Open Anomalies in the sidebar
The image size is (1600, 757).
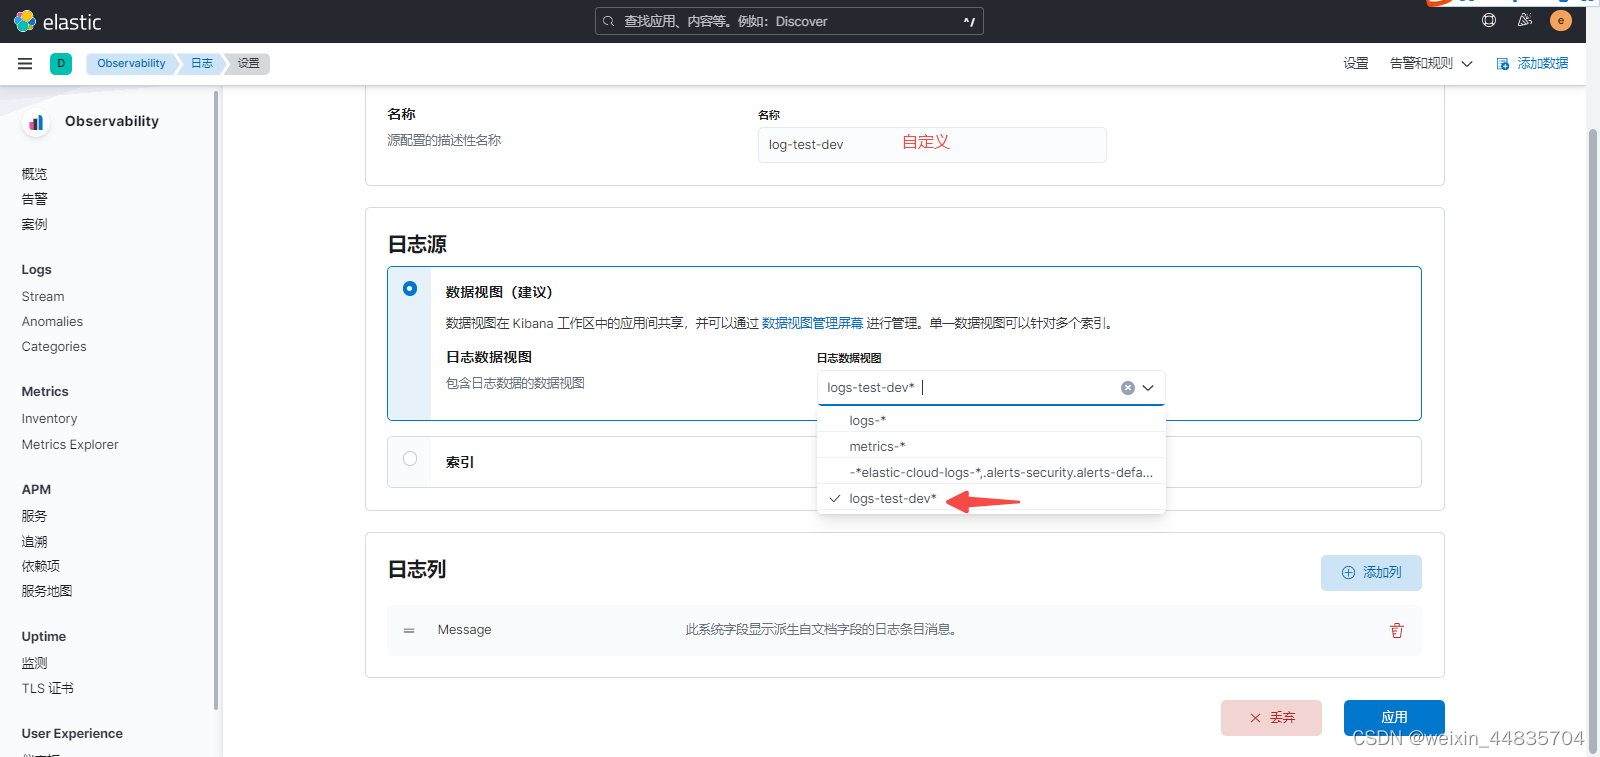pos(52,322)
